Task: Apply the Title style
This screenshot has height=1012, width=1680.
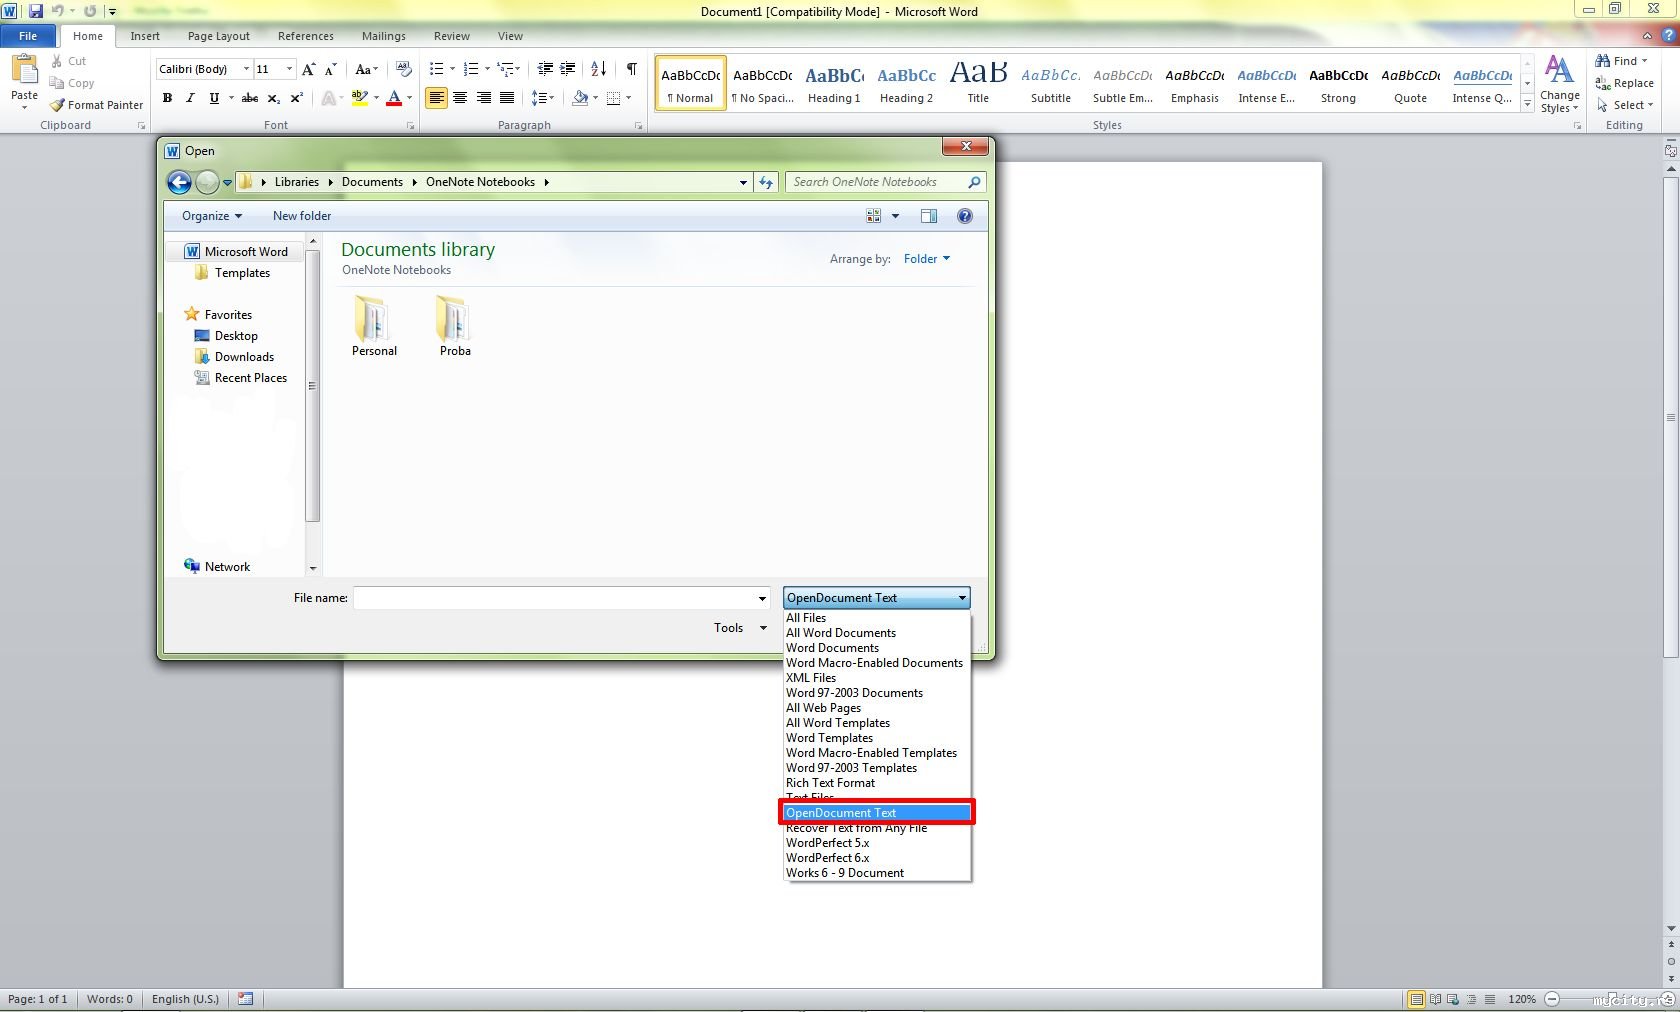Action: (978, 83)
